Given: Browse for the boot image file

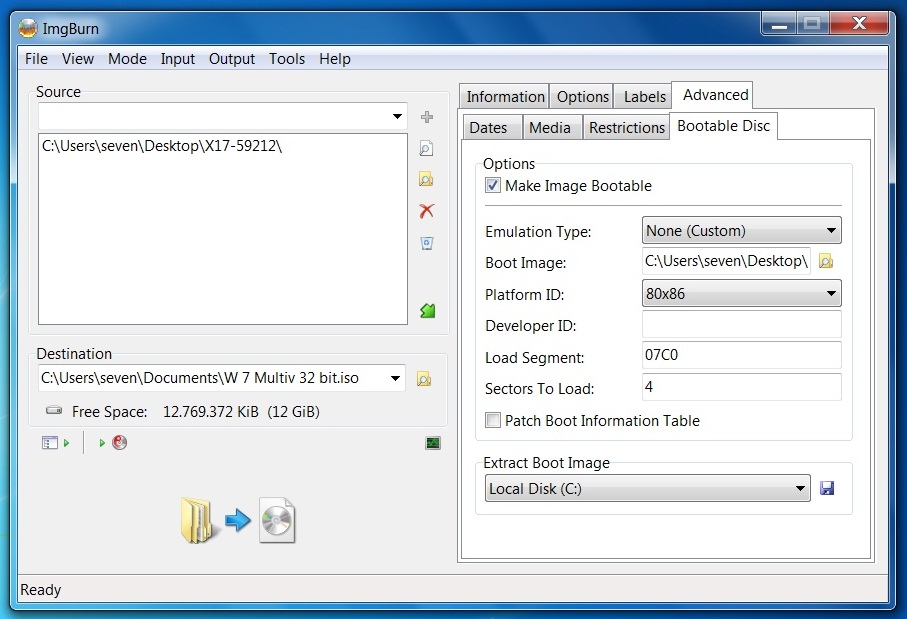Looking at the screenshot, I should (x=826, y=261).
